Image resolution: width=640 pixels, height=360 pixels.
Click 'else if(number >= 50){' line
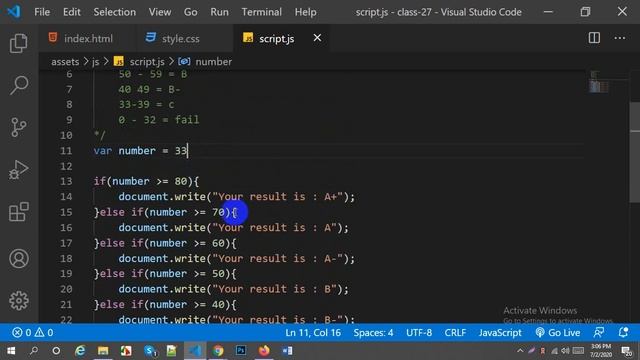[165, 273]
